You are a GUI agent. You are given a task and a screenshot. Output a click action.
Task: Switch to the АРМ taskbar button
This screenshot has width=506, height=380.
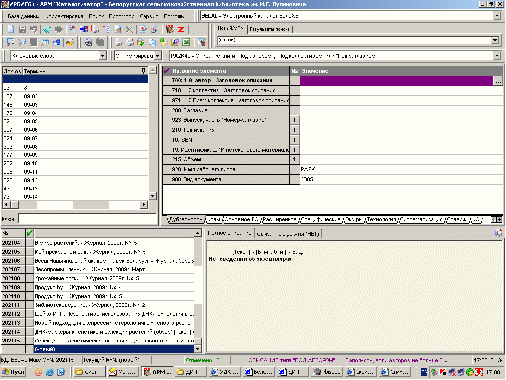click(x=157, y=372)
